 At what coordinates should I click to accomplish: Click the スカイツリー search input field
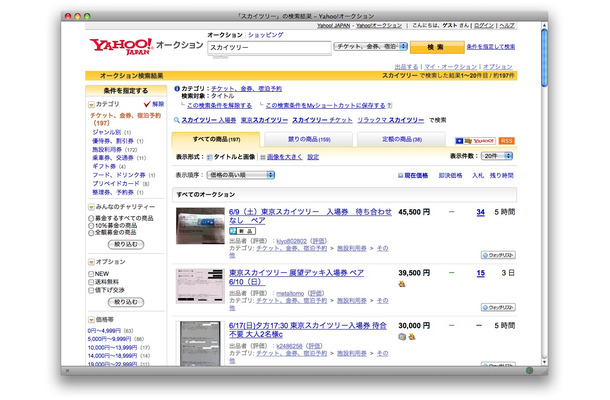click(x=269, y=47)
